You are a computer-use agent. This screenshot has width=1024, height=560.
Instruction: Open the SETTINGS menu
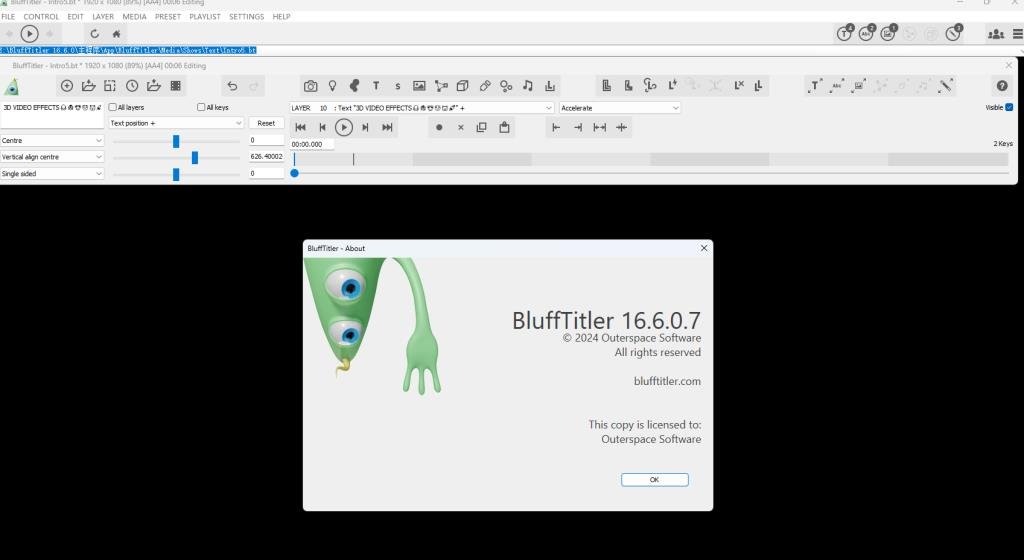[246, 16]
